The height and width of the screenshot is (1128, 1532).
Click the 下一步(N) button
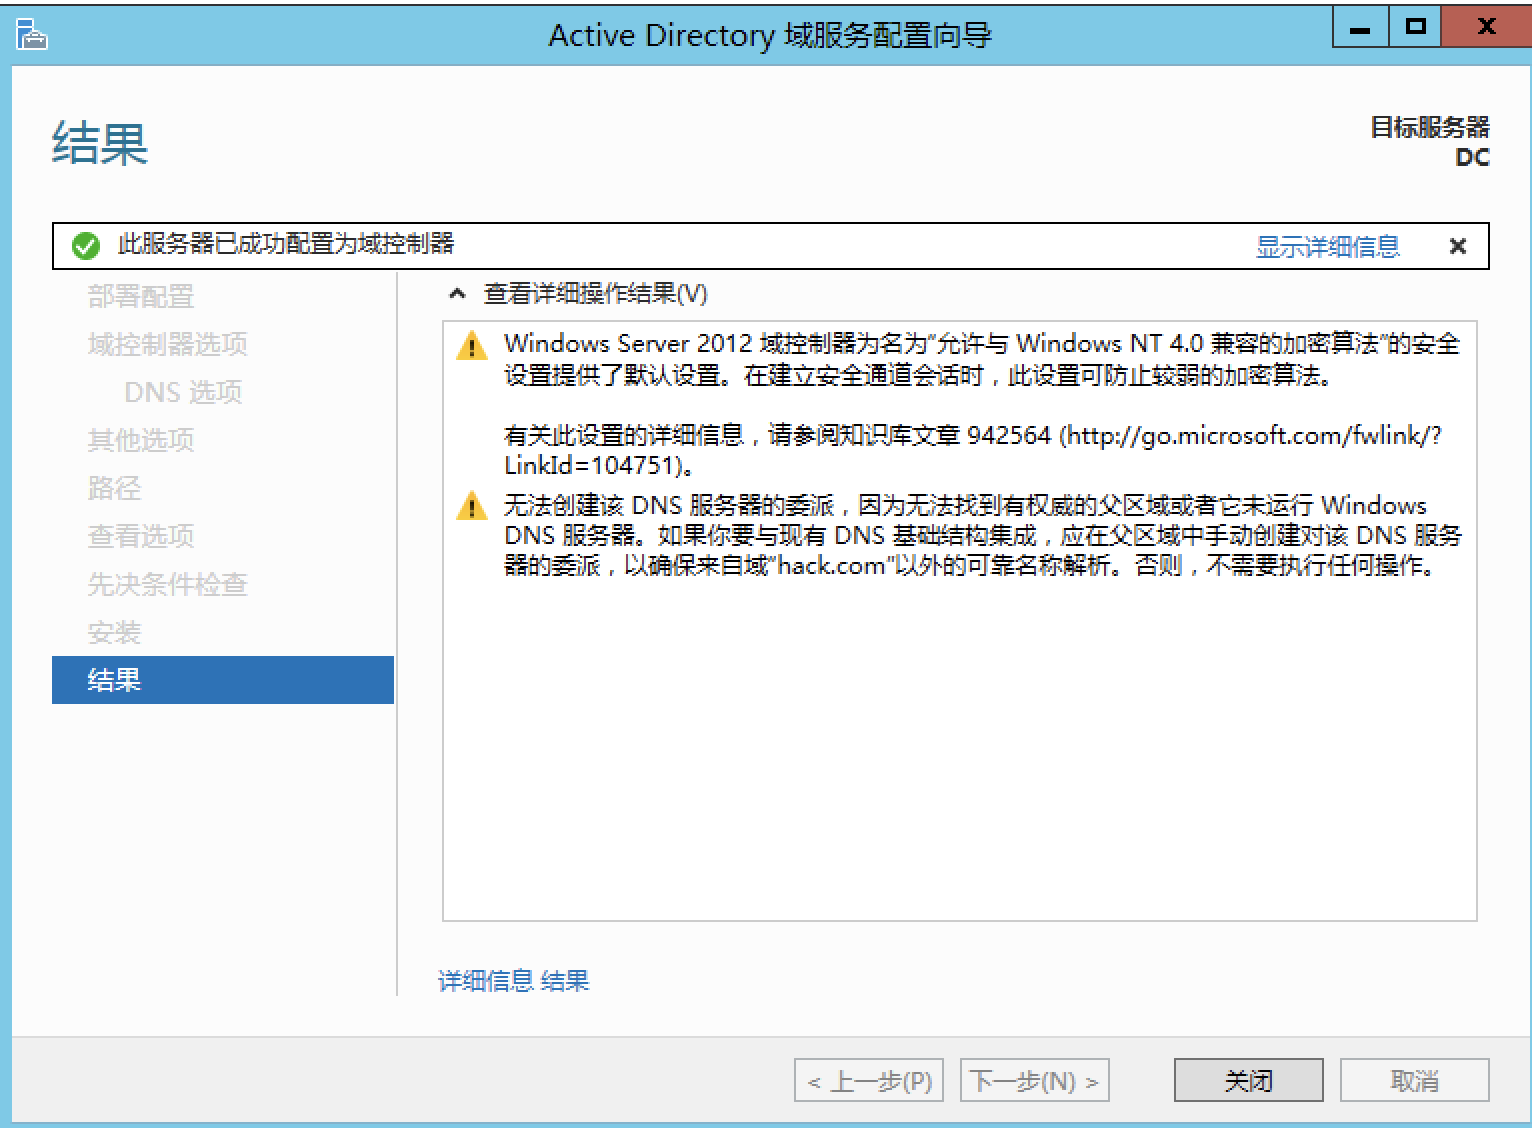[1035, 1080]
